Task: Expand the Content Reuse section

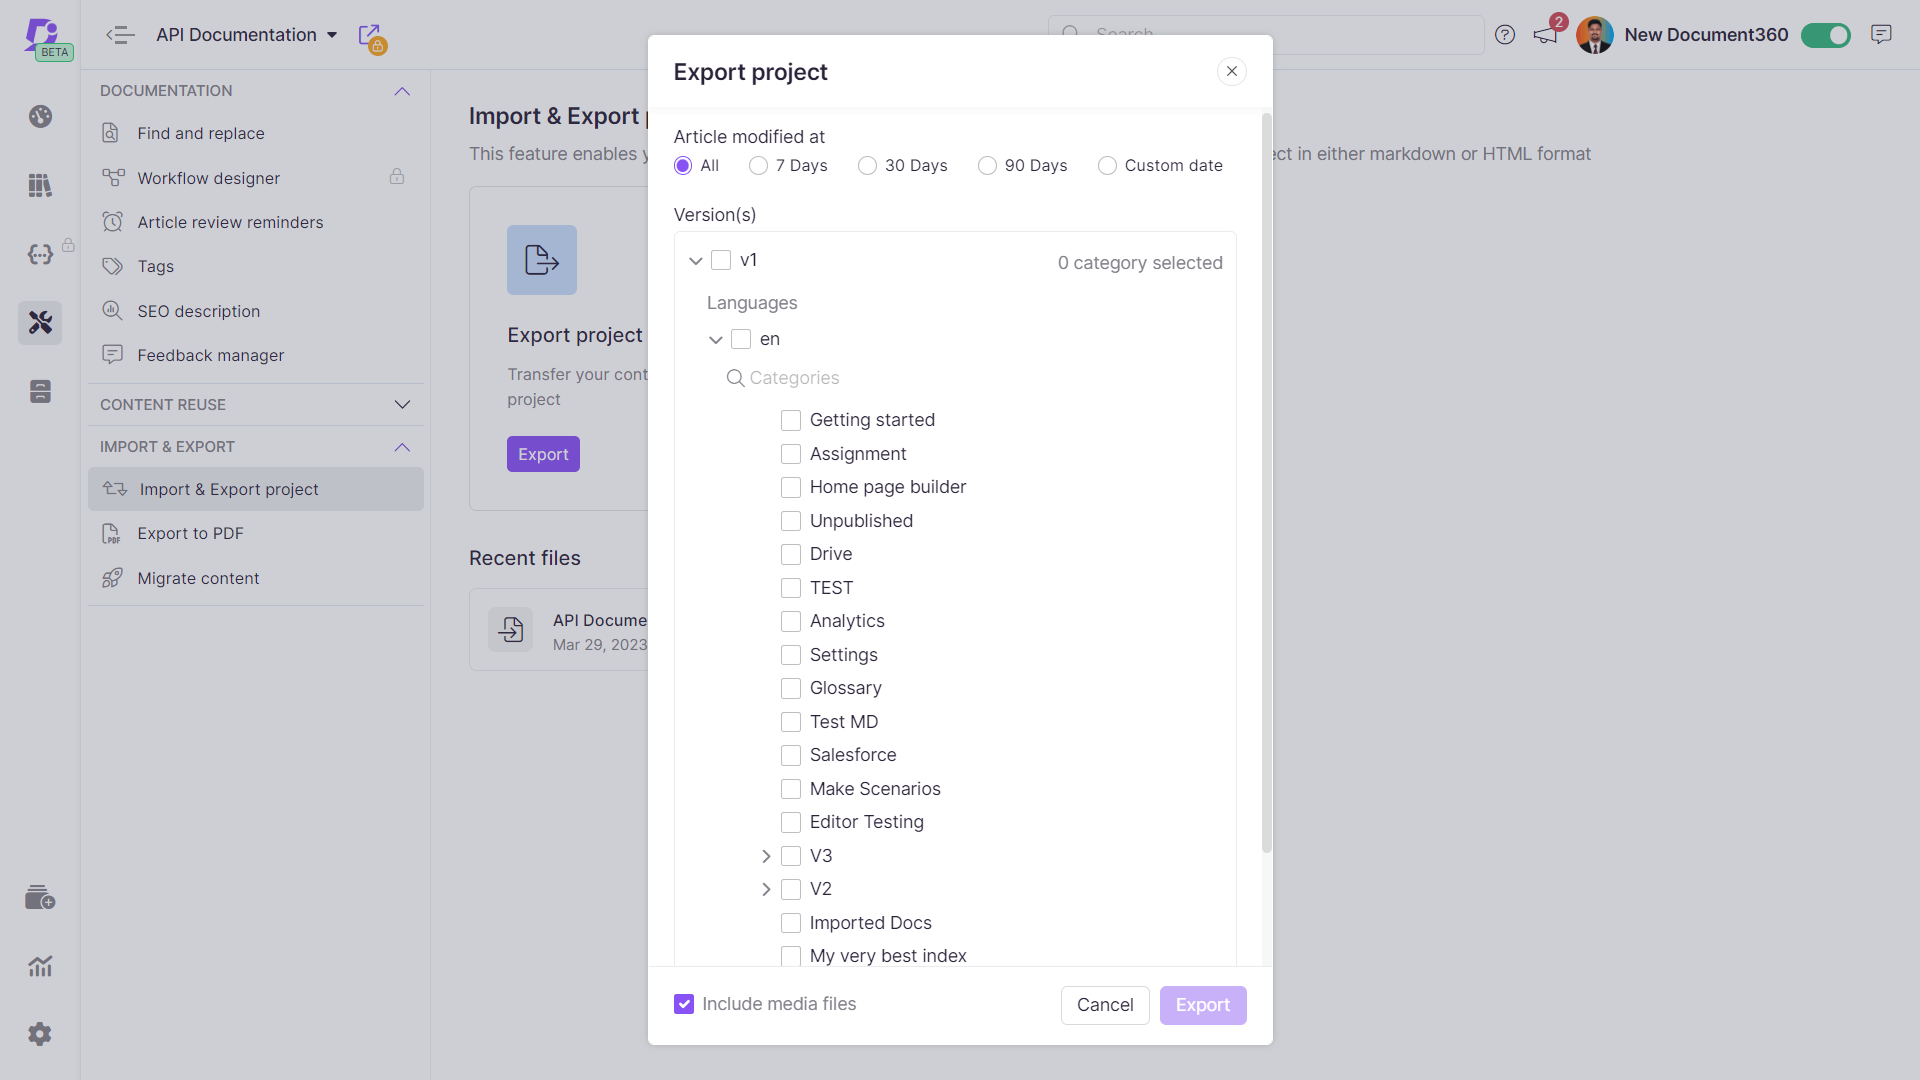Action: coord(402,405)
